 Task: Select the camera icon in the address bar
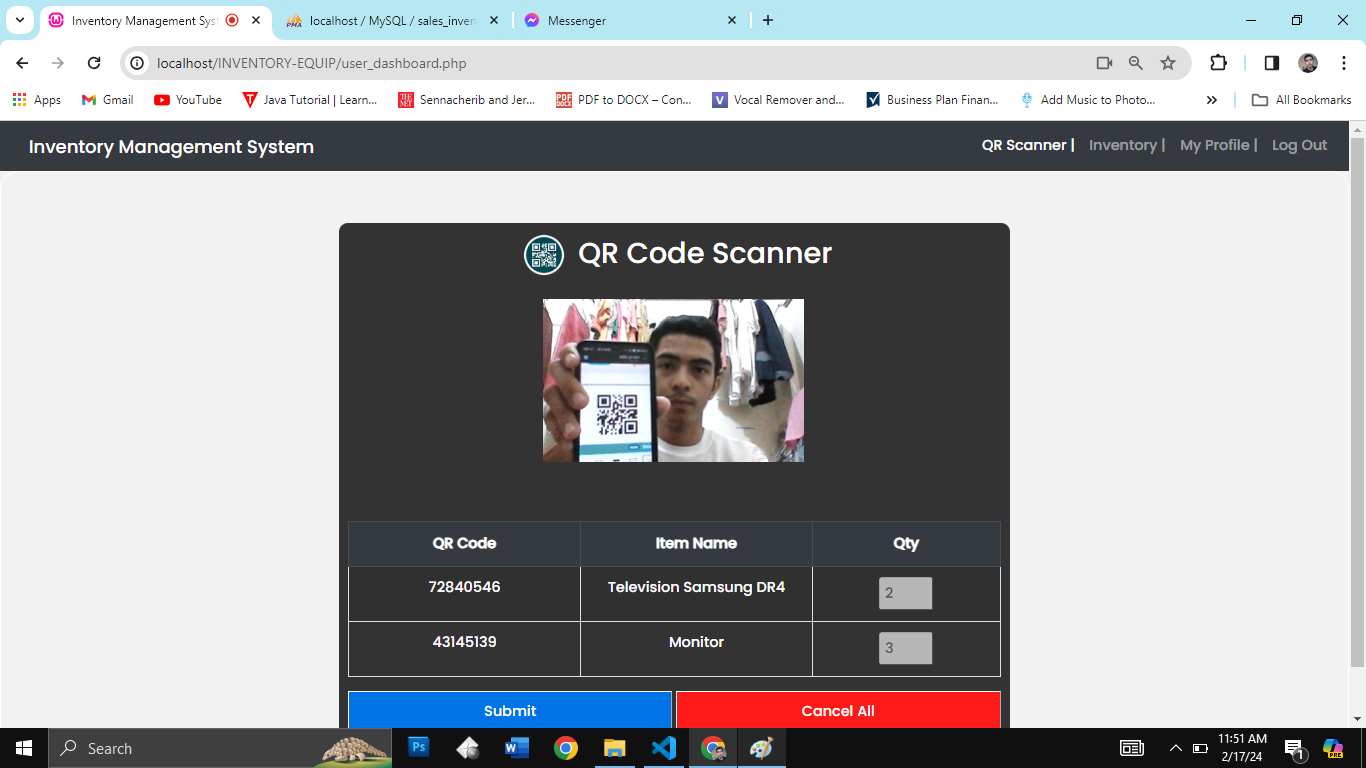pos(1104,62)
